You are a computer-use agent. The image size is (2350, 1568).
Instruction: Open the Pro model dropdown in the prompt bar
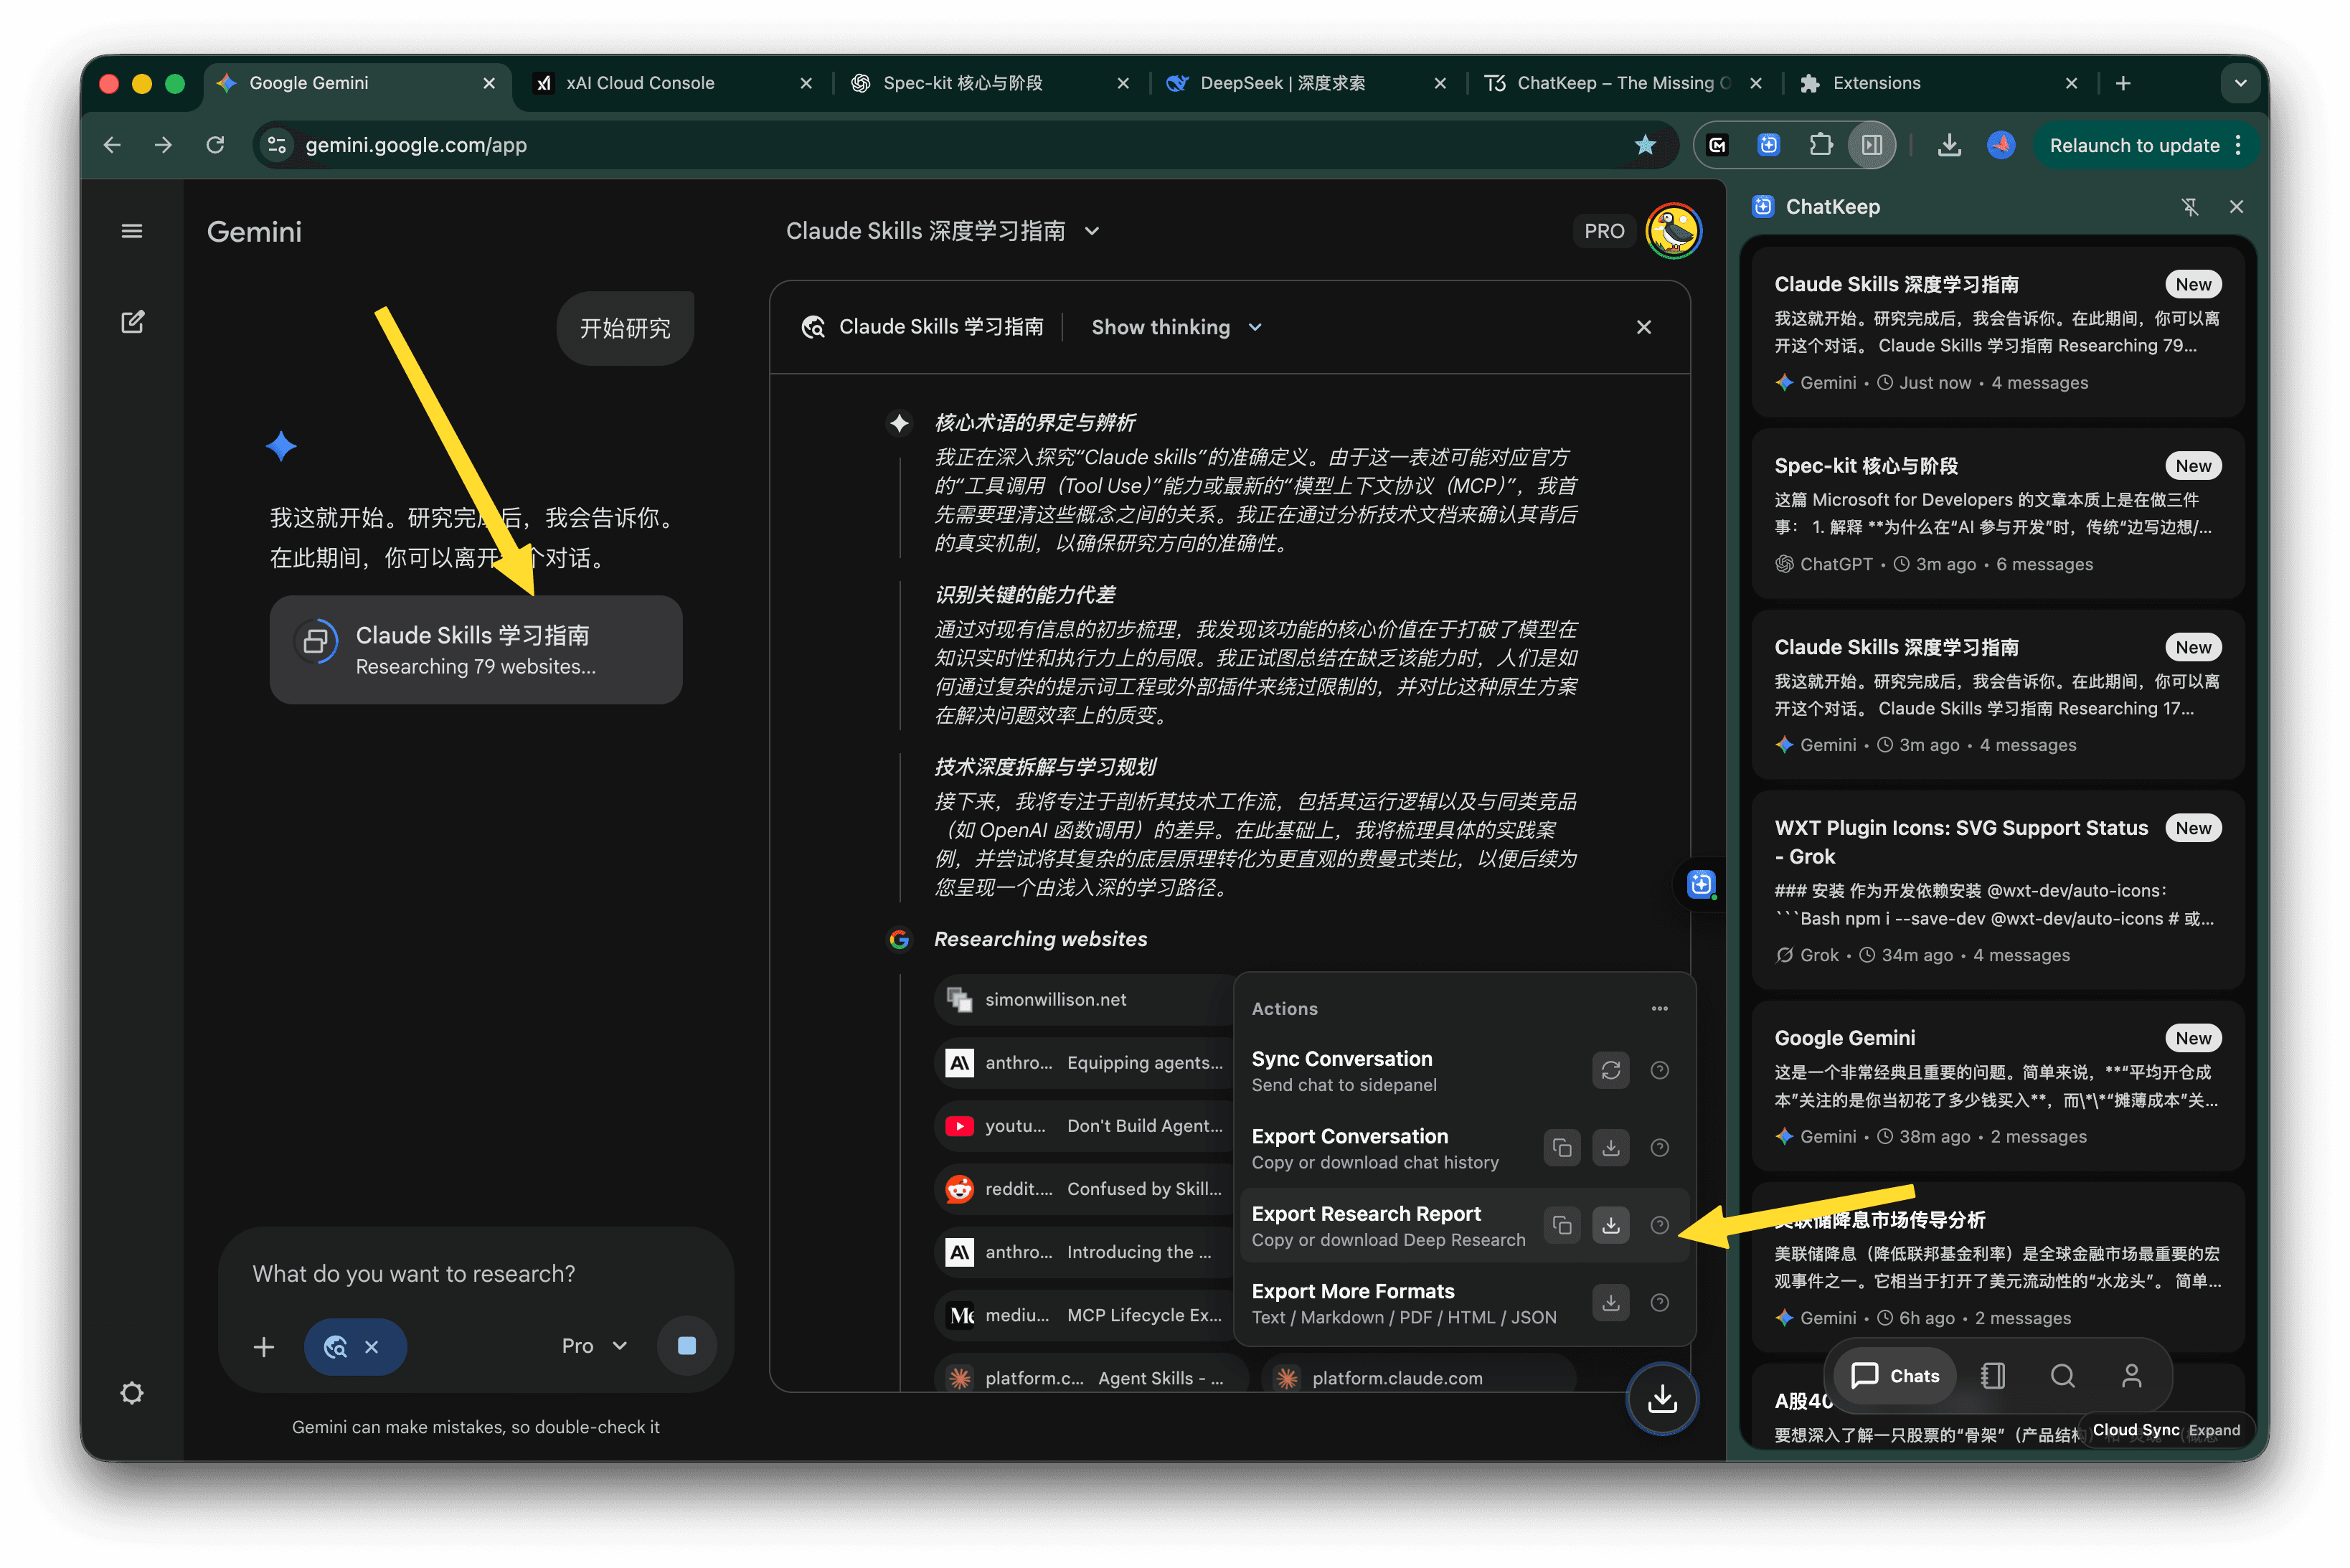click(x=593, y=1345)
